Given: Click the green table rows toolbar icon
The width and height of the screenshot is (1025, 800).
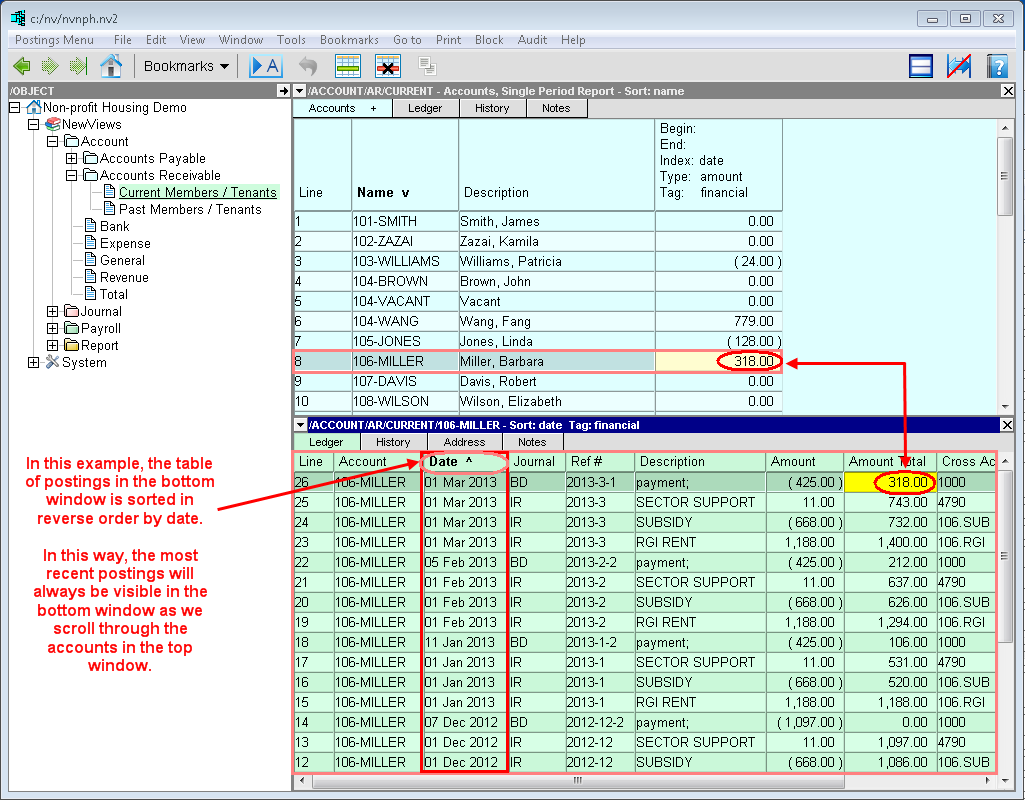Looking at the screenshot, I should tap(347, 66).
